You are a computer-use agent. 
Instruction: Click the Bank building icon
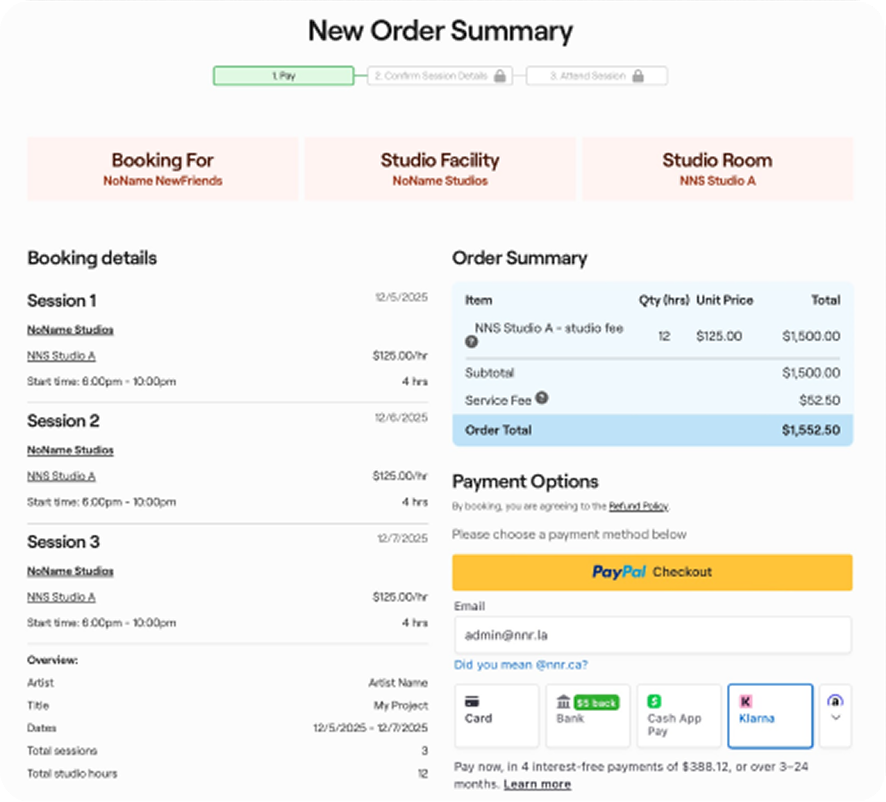point(563,702)
